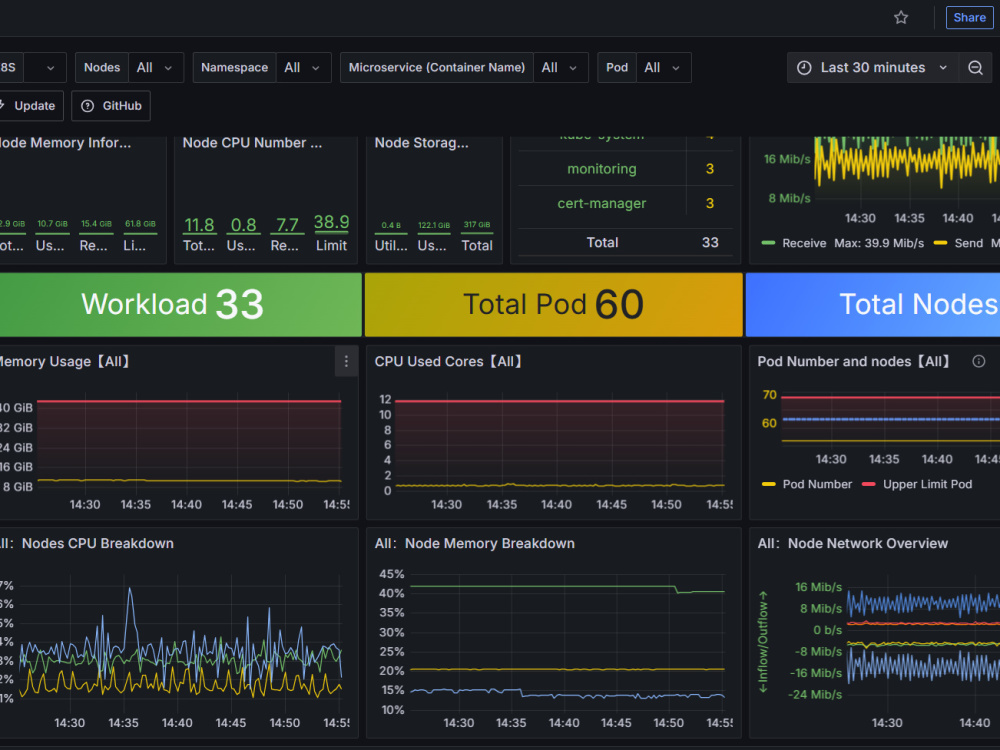Select the monitoring namespace row
Screen dimensions: 1000x750
(x=626, y=169)
